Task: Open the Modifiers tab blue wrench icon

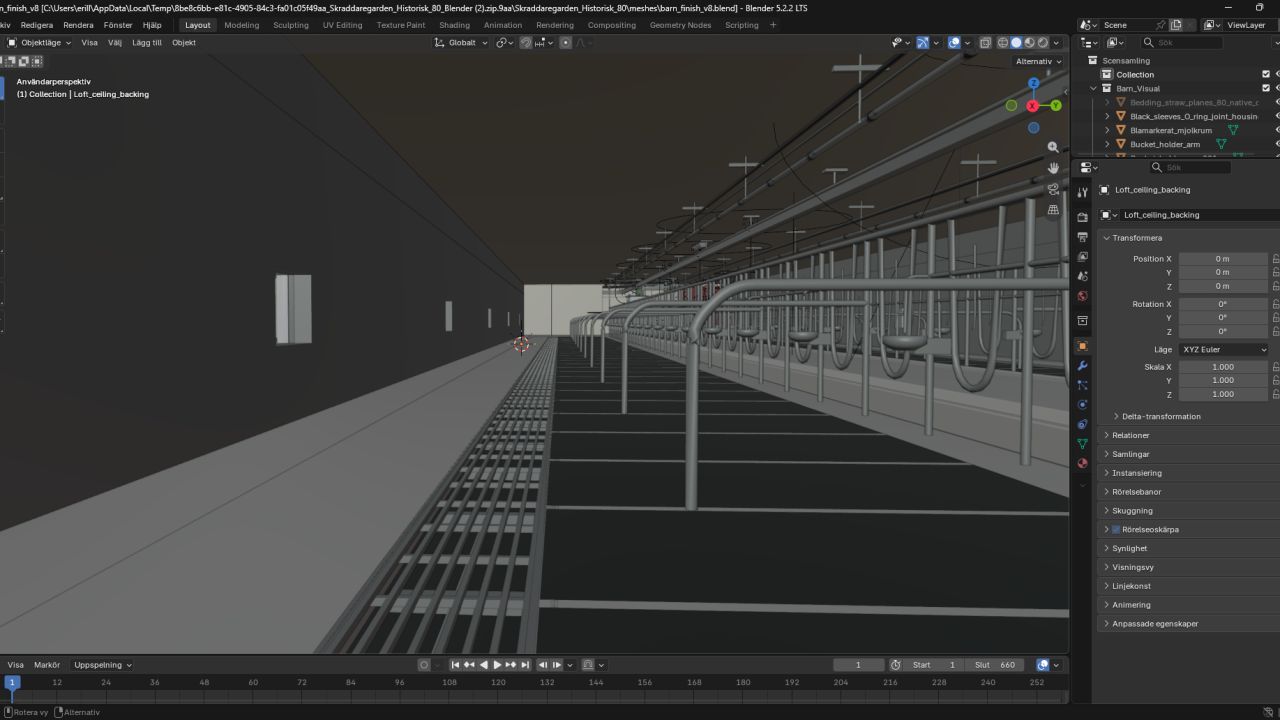Action: click(x=1082, y=366)
